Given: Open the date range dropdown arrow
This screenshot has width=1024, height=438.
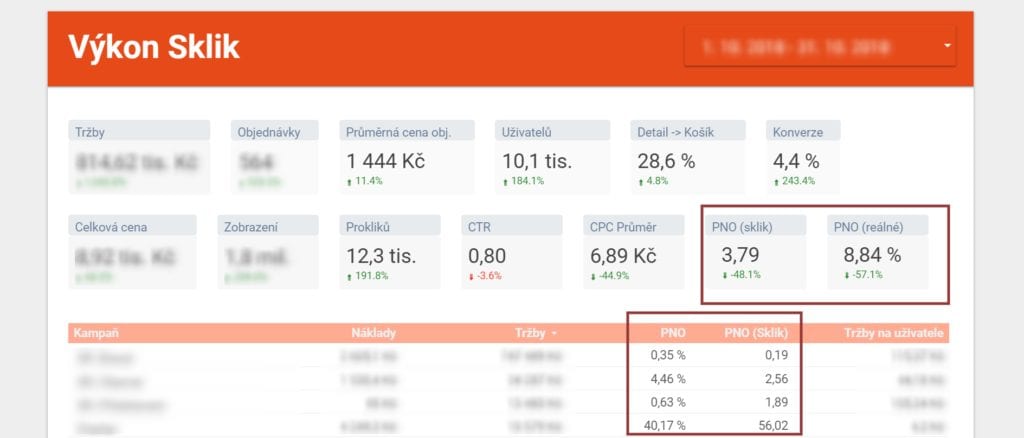Looking at the screenshot, I should [x=946, y=46].
